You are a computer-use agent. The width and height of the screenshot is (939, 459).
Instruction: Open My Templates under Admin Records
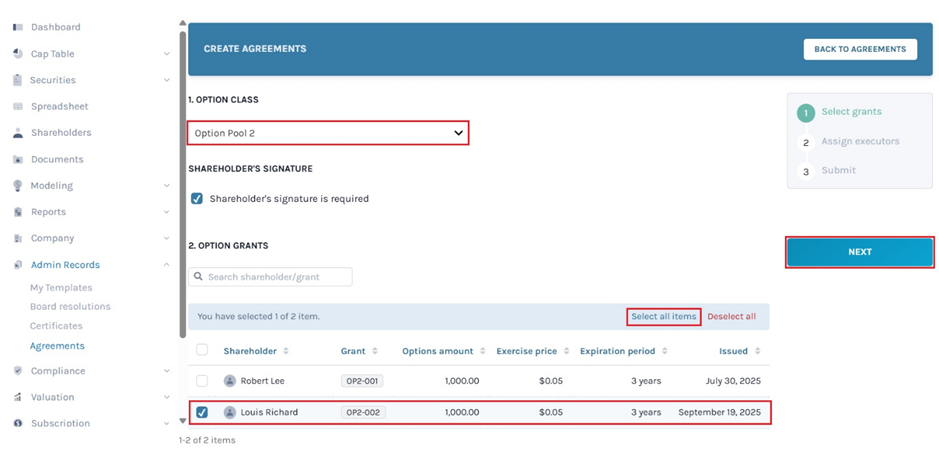(61, 288)
